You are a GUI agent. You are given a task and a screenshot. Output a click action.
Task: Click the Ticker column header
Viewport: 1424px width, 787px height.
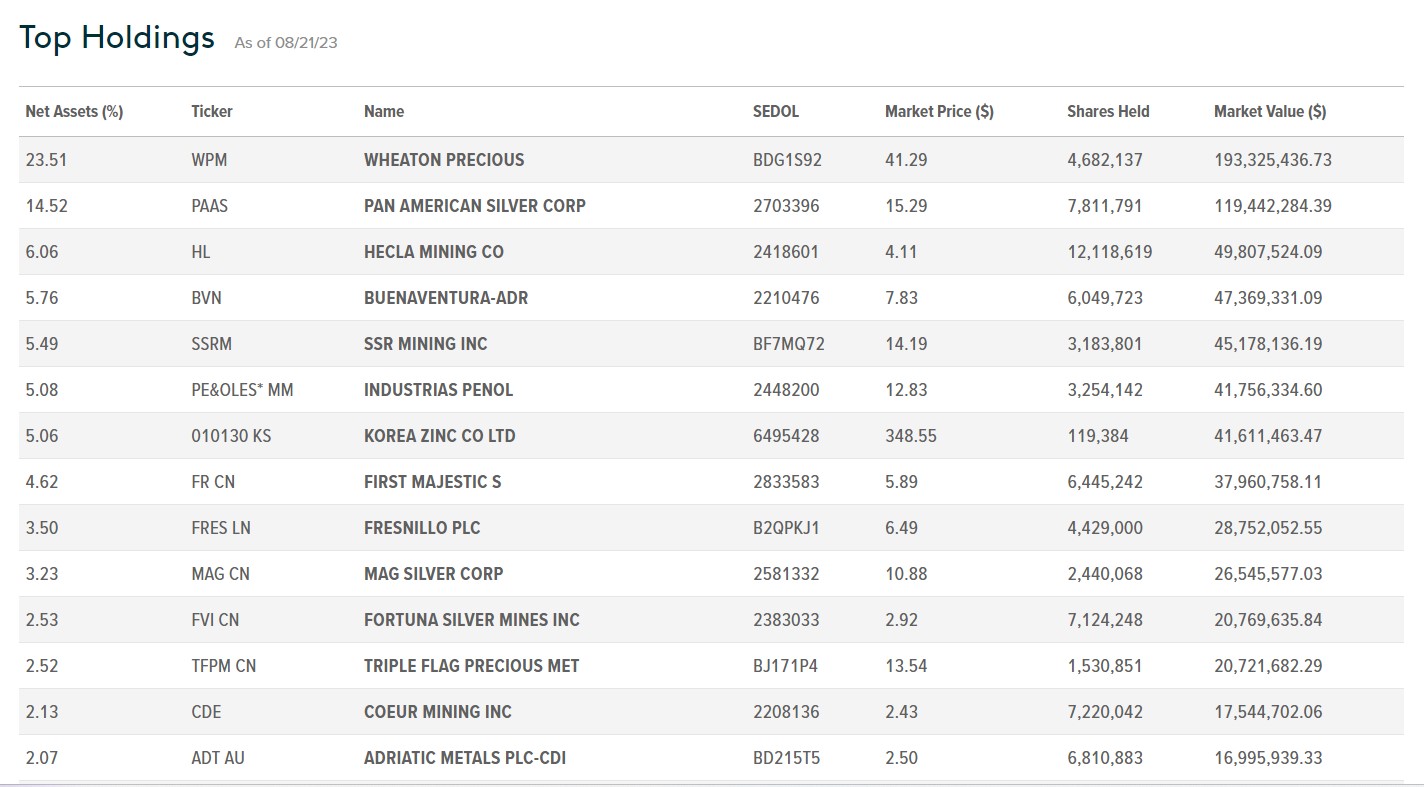(212, 112)
